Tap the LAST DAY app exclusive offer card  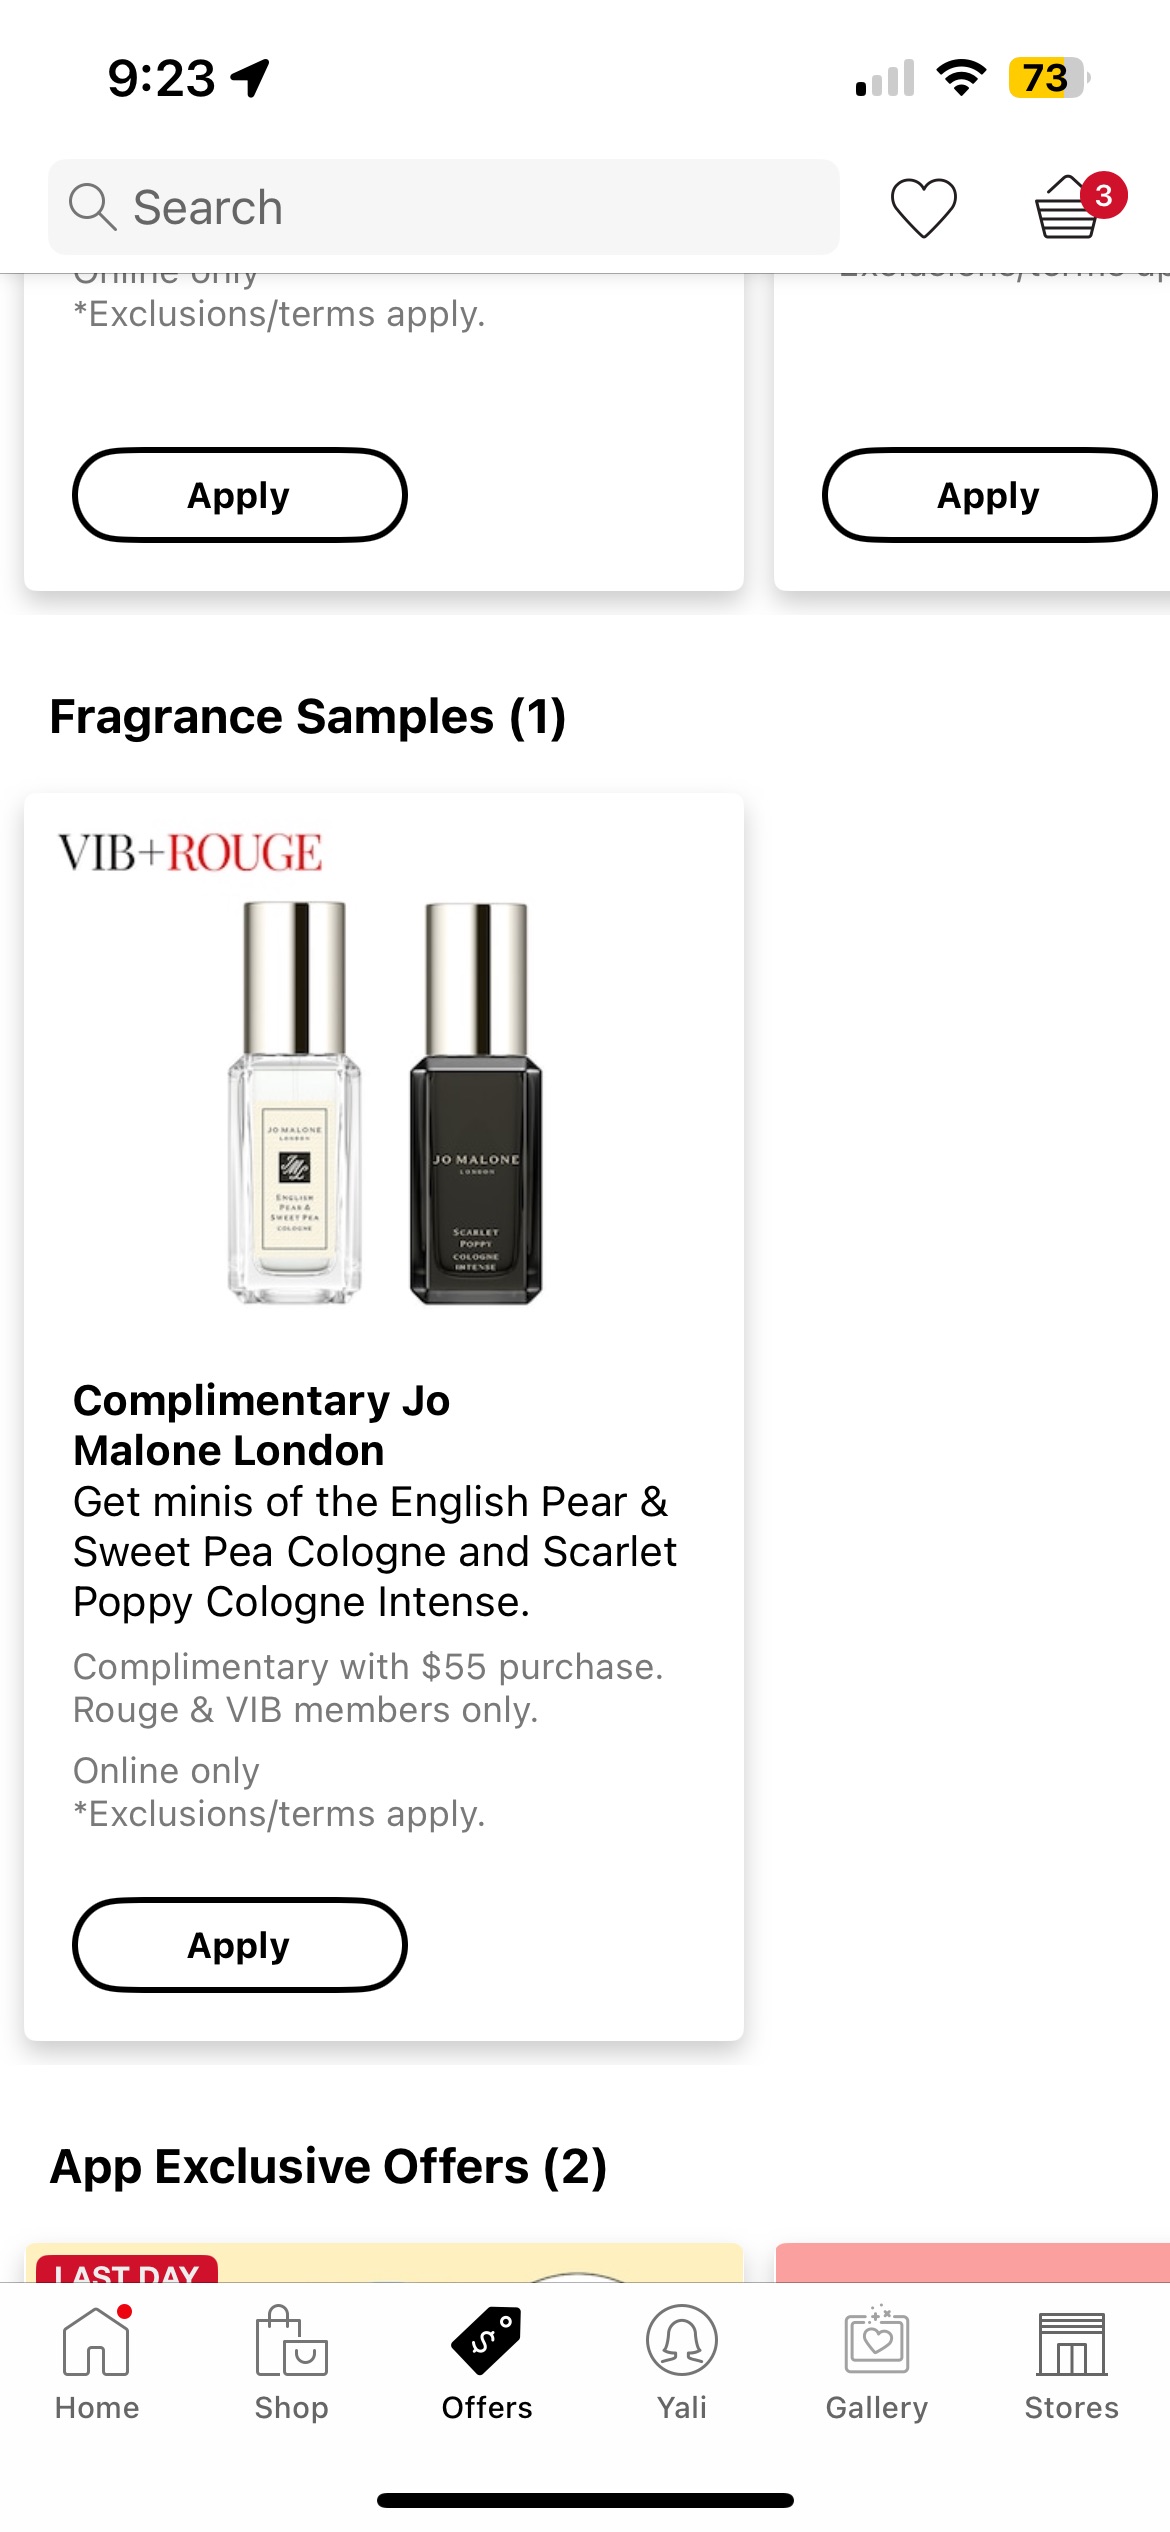[384, 2263]
